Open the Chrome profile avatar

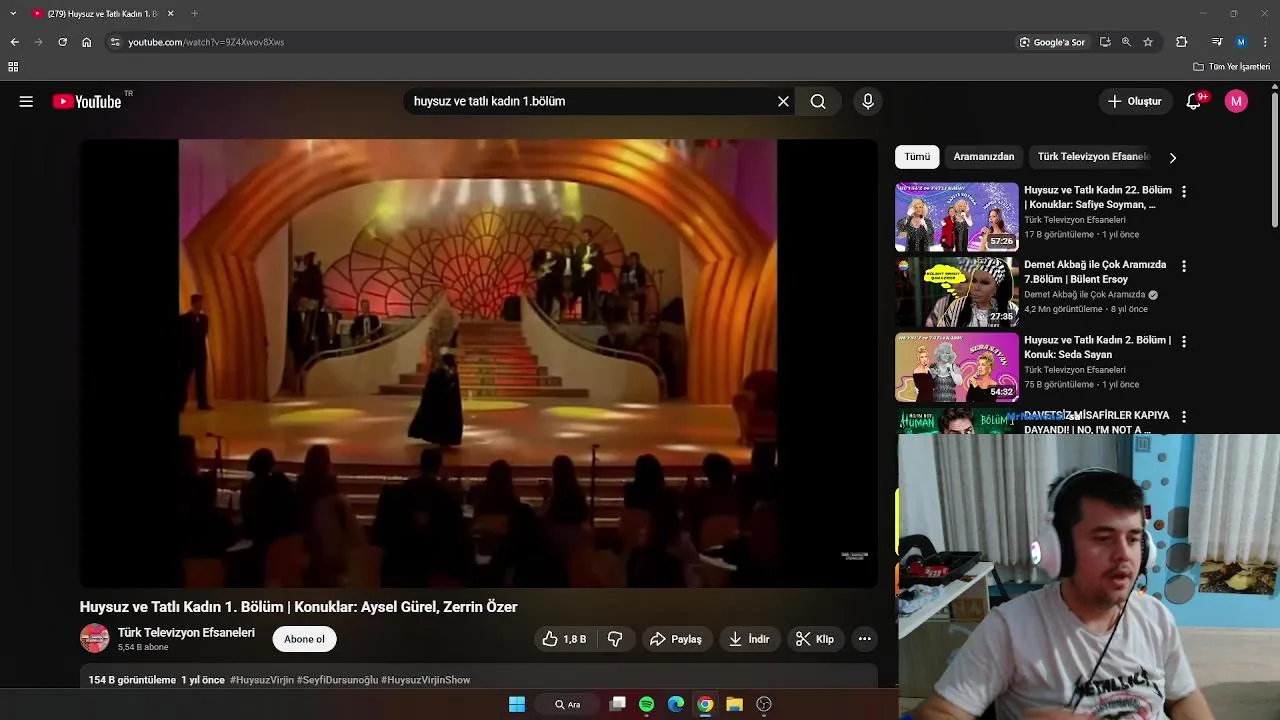pos(1241,42)
